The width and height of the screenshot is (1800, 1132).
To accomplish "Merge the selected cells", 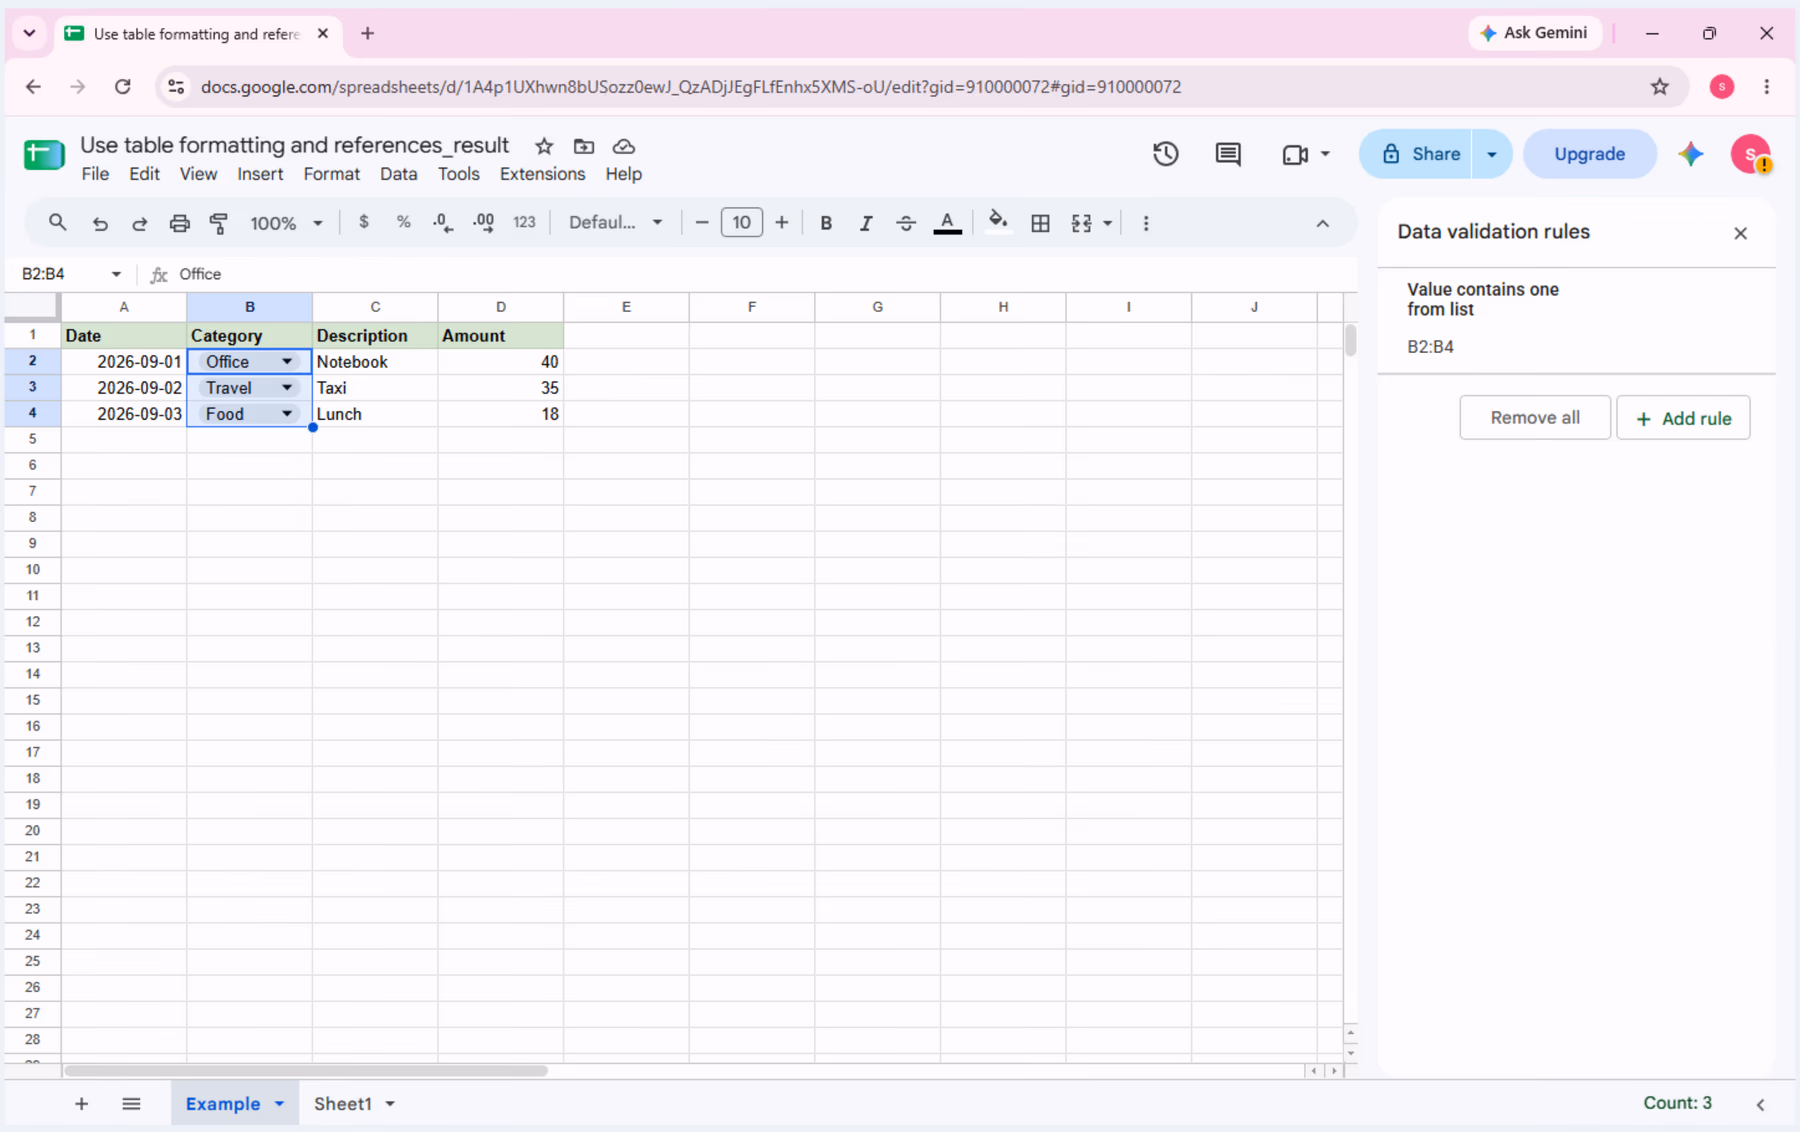I will pyautogui.click(x=1081, y=223).
